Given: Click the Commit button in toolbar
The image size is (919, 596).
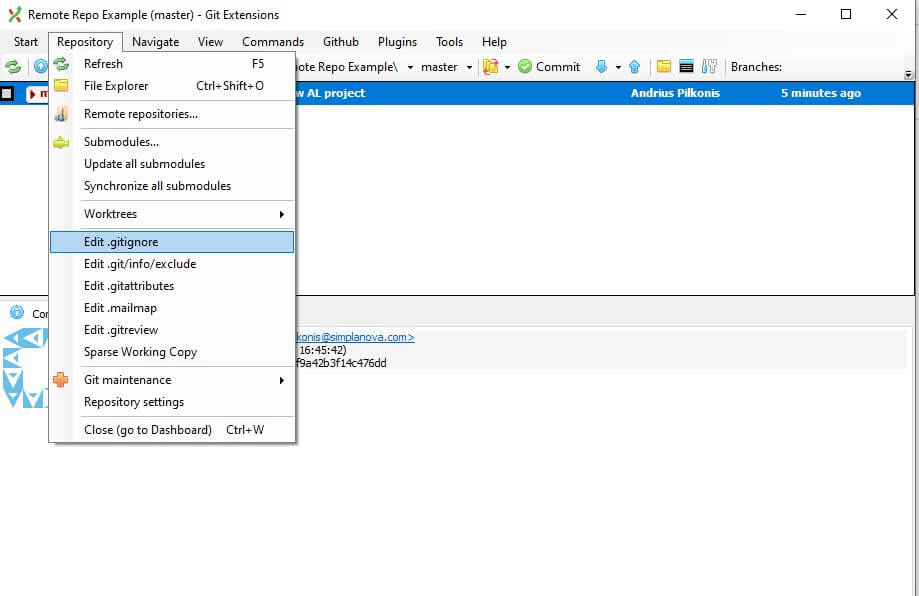Looking at the screenshot, I should point(549,67).
